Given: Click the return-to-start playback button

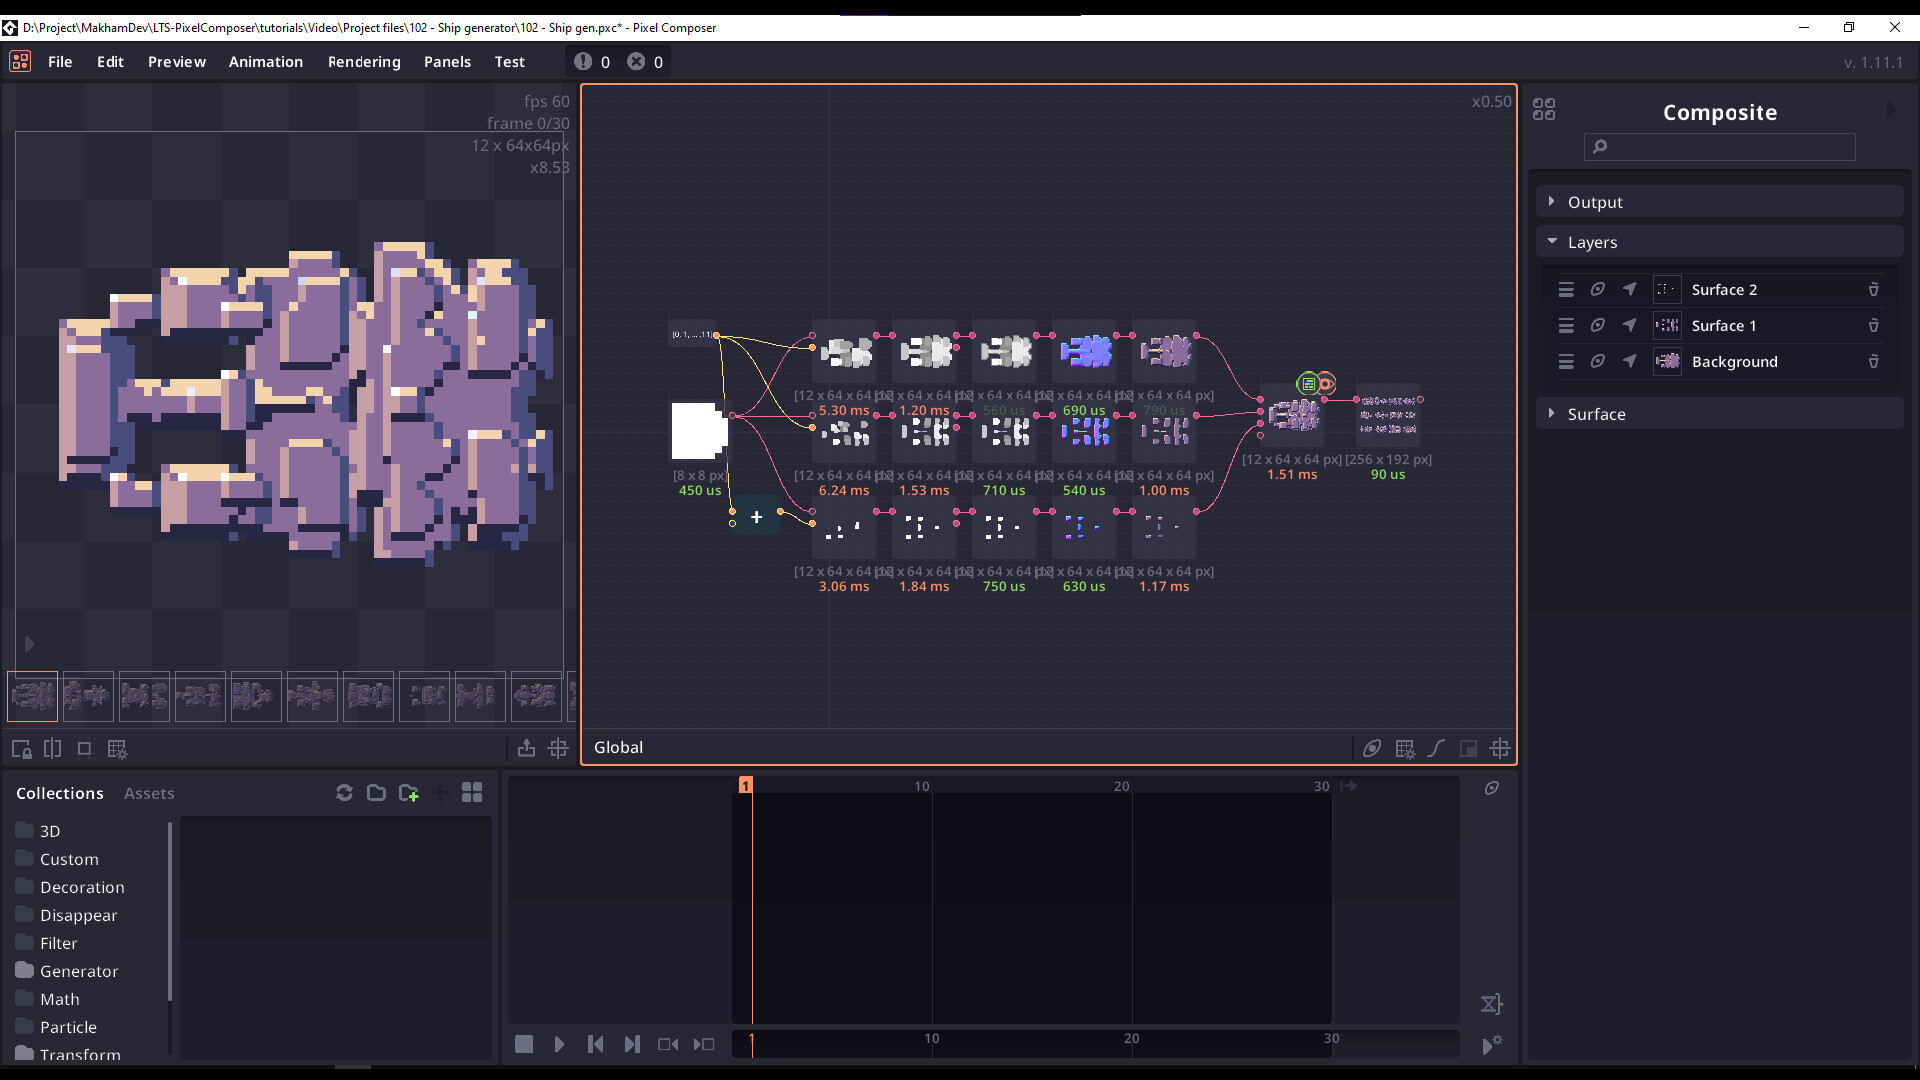Looking at the screenshot, I should (596, 1043).
